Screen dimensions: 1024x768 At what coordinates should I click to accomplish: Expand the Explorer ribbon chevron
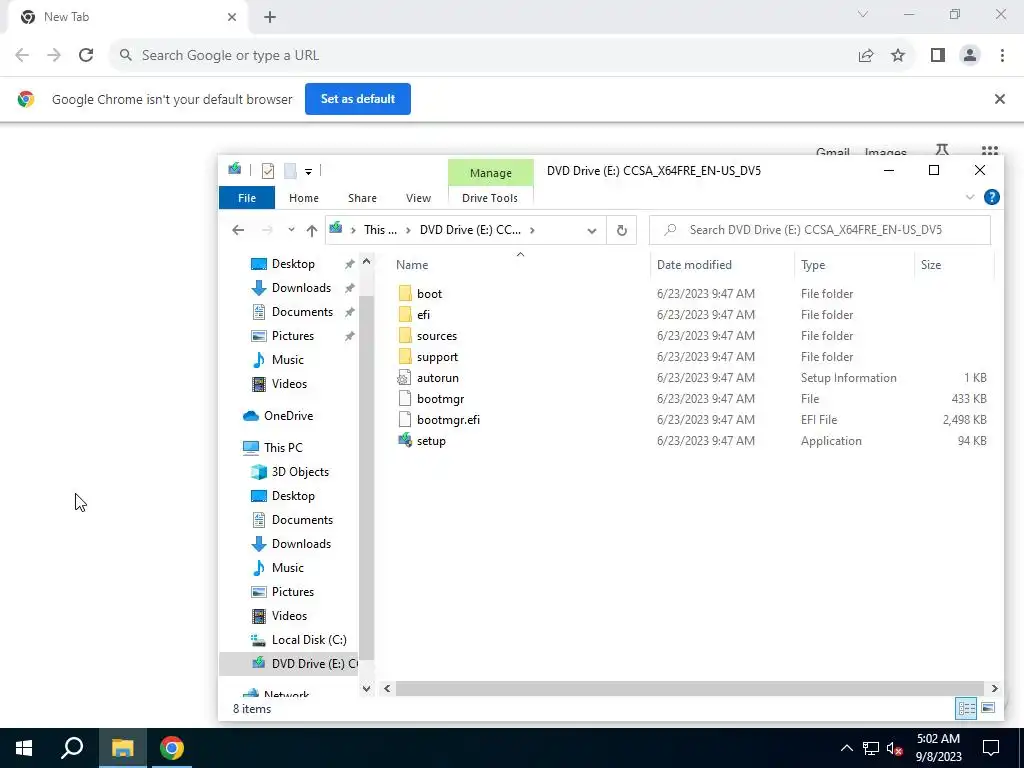tap(970, 197)
